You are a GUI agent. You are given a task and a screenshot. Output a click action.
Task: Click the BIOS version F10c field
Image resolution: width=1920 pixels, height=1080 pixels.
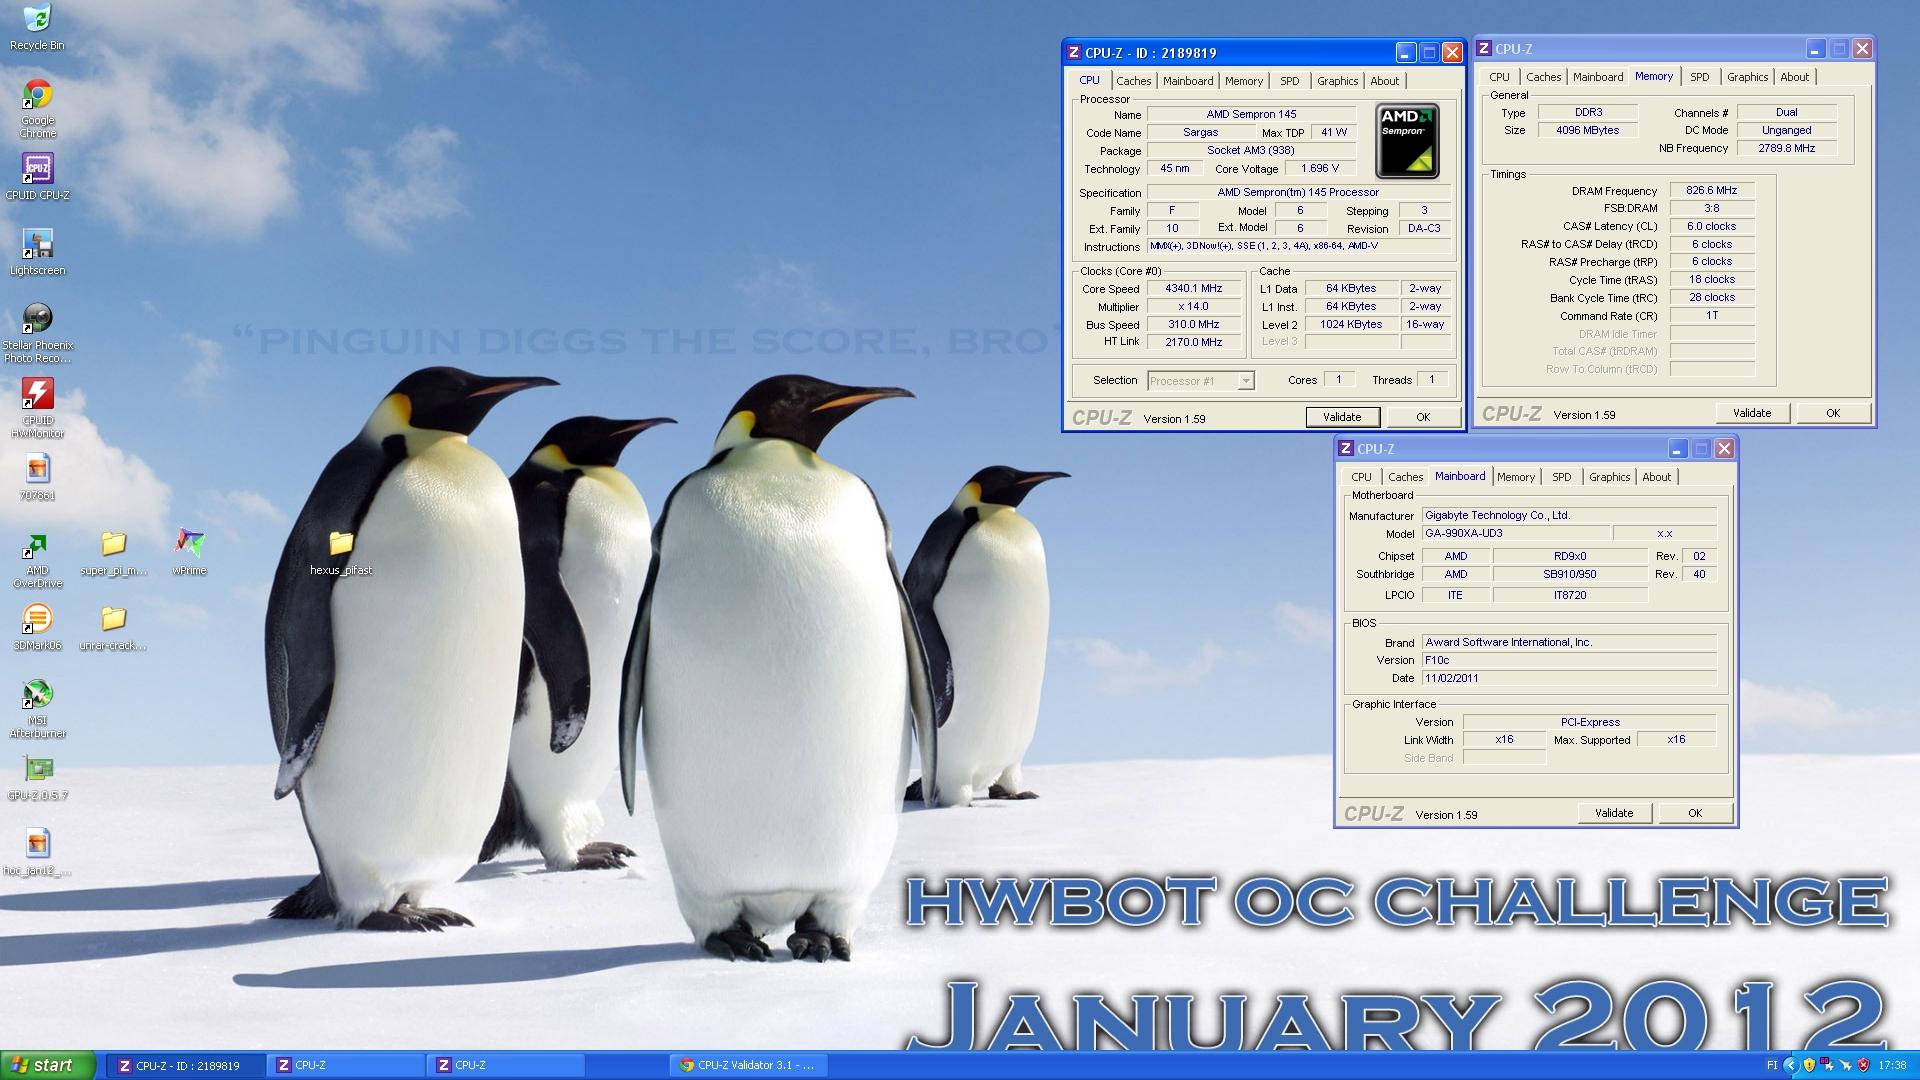[1569, 660]
